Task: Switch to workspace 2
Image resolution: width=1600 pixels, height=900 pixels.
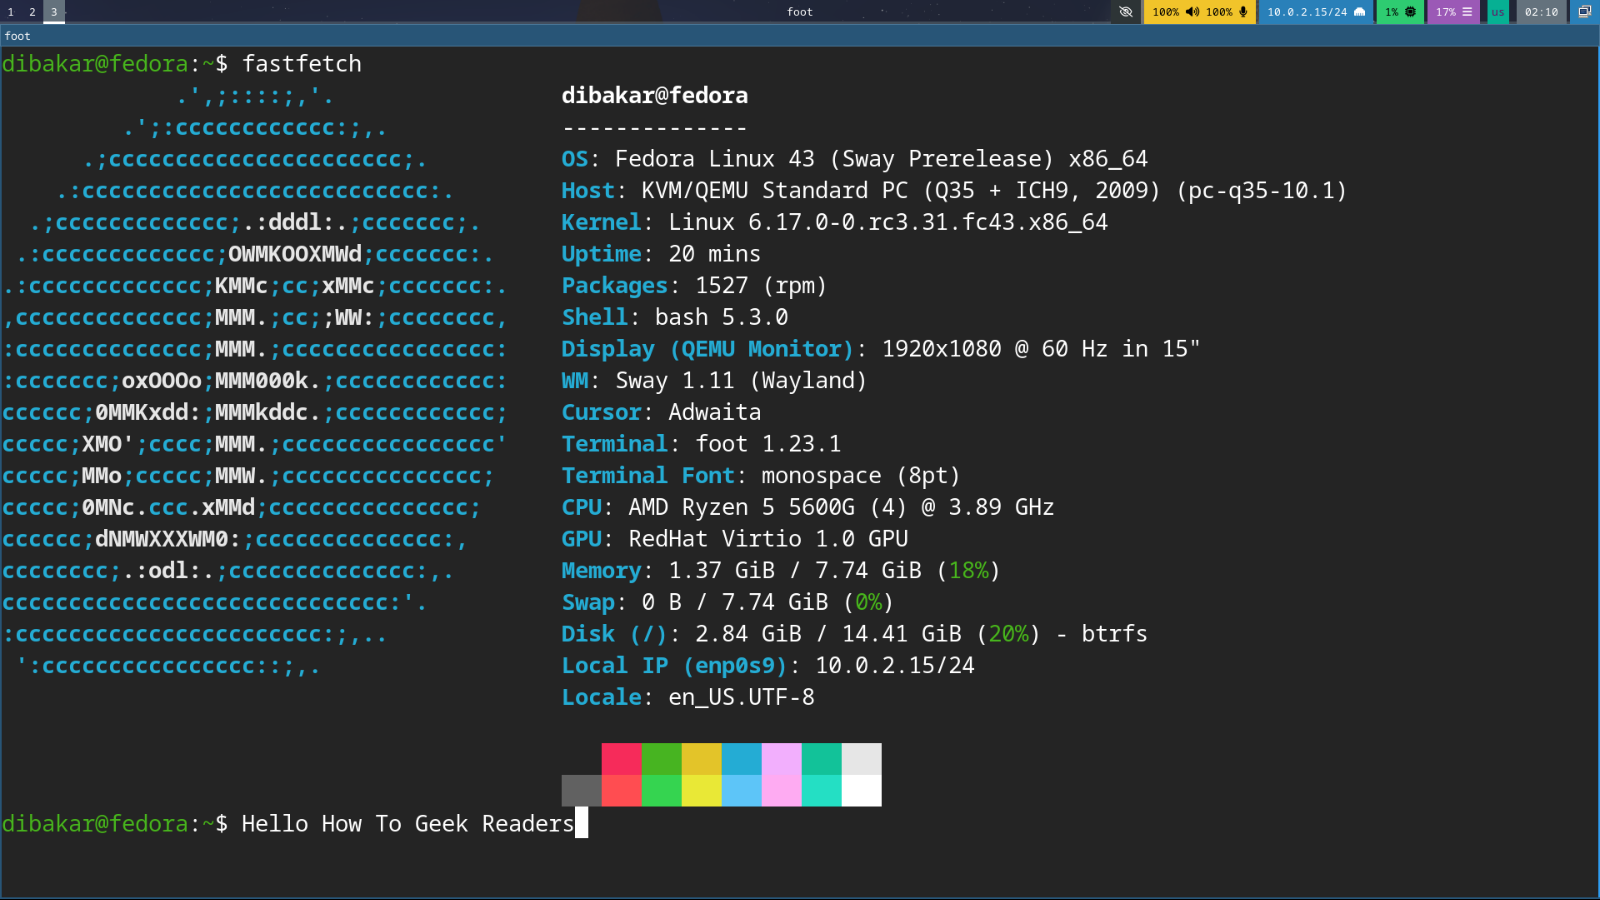Action: [33, 12]
